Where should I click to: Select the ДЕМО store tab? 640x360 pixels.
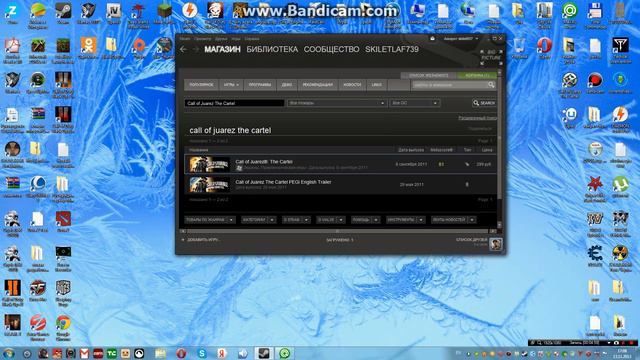click(287, 85)
